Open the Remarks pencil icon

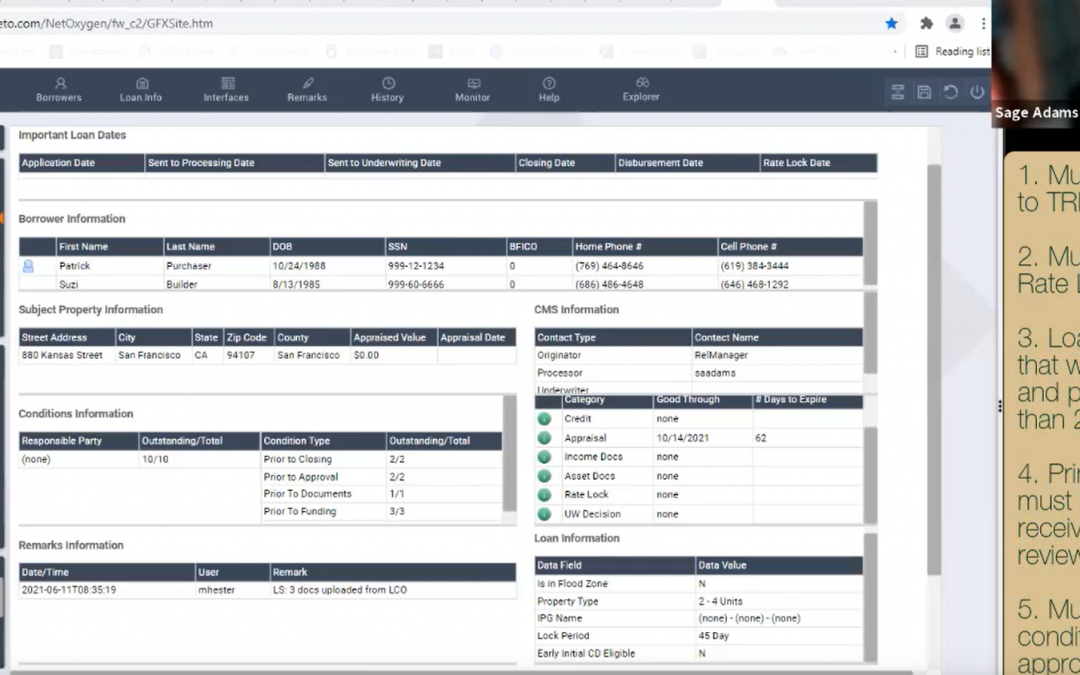308,83
